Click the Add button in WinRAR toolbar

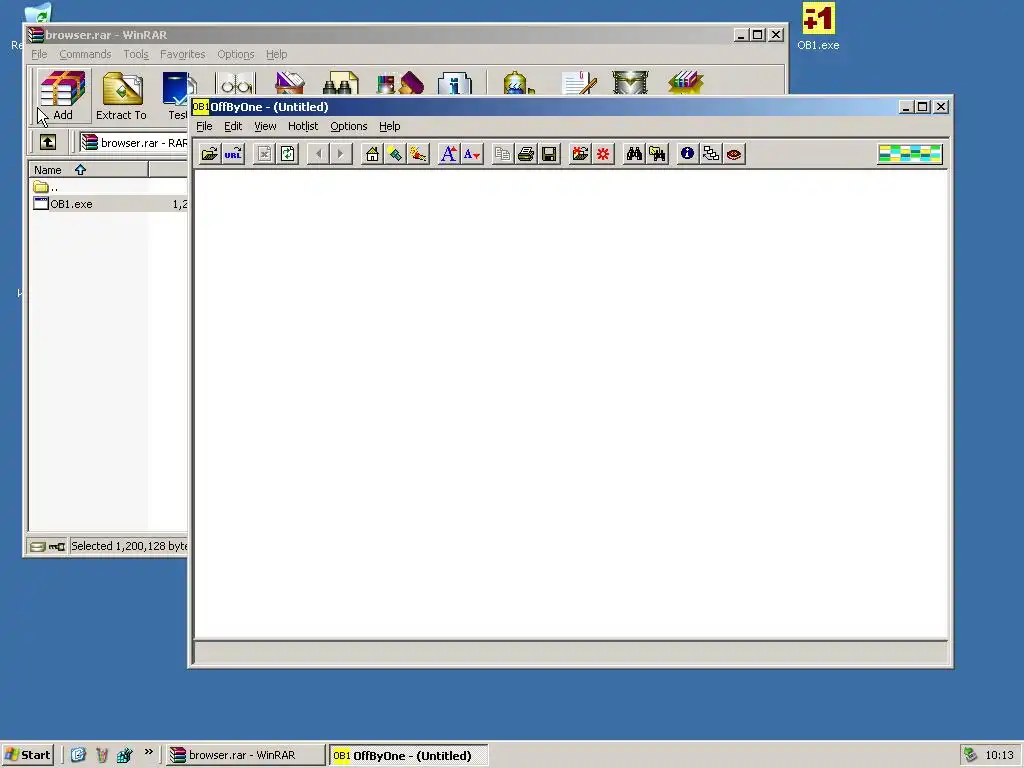[63, 96]
